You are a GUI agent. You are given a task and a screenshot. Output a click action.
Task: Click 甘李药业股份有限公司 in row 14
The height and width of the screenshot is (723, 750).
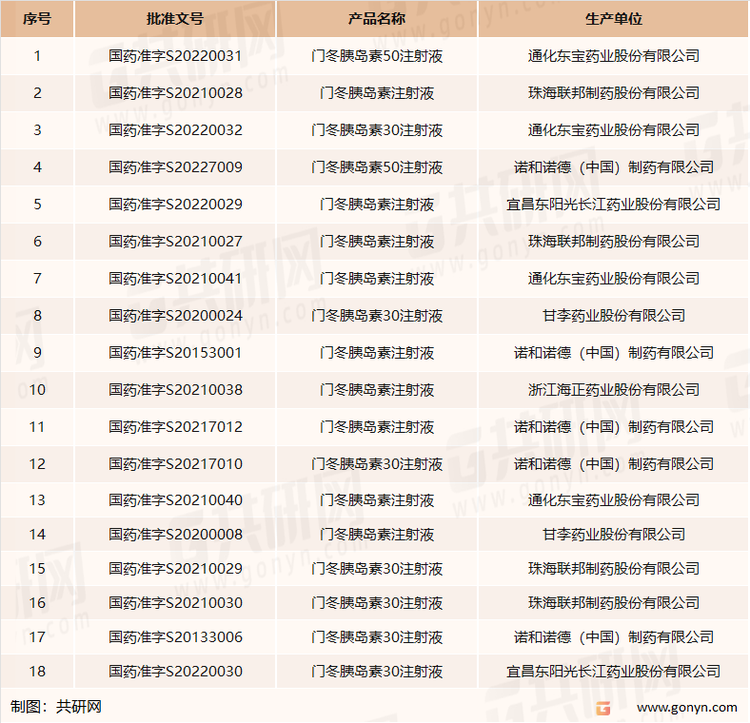coord(614,534)
